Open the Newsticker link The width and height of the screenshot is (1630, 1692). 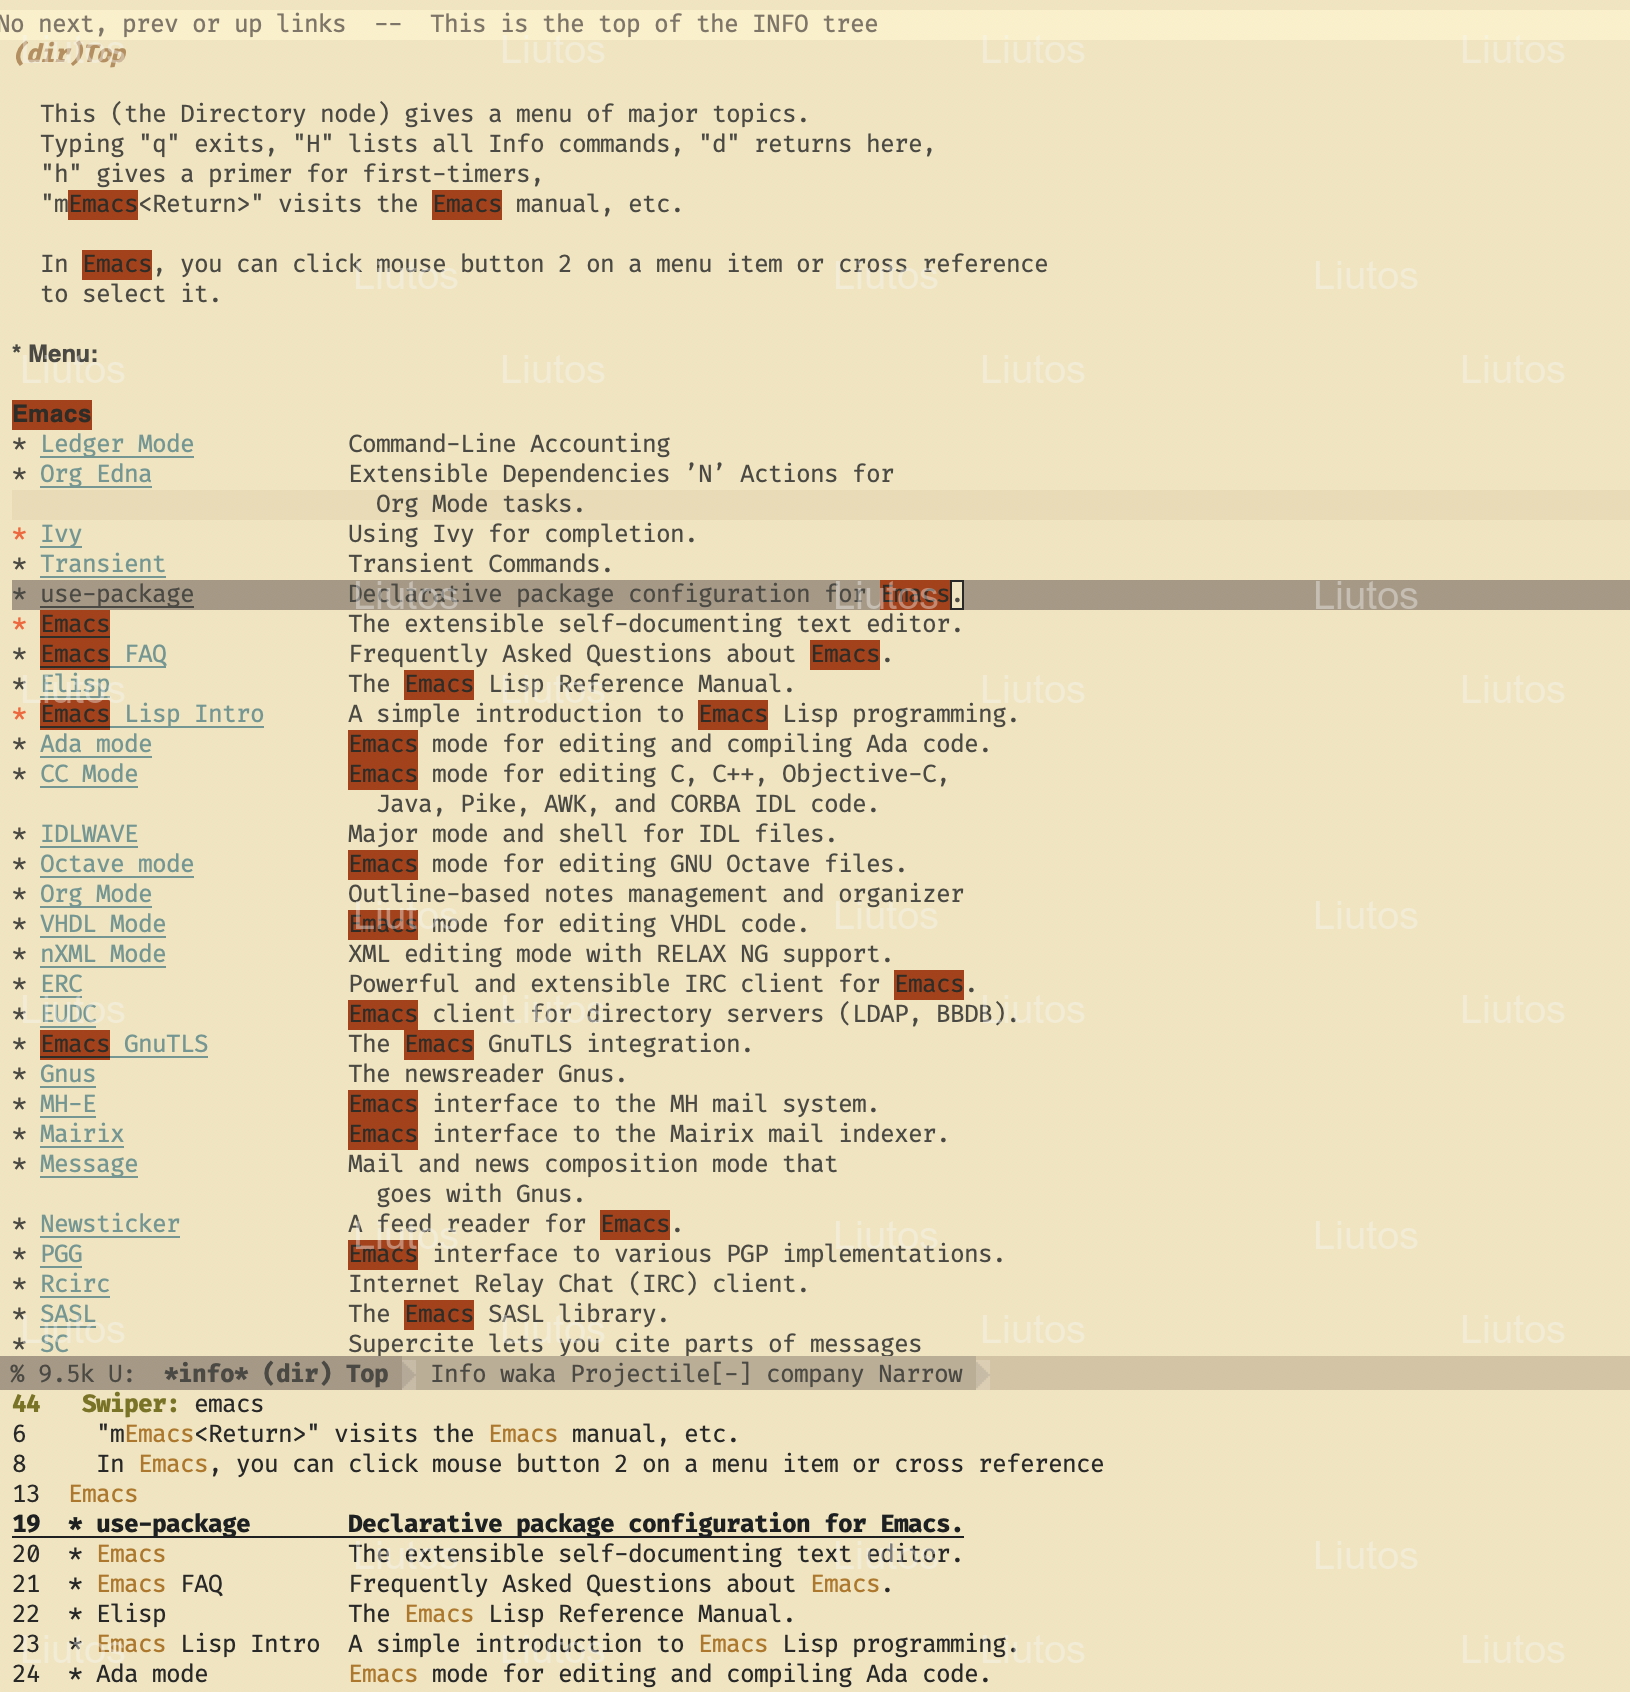point(110,1224)
